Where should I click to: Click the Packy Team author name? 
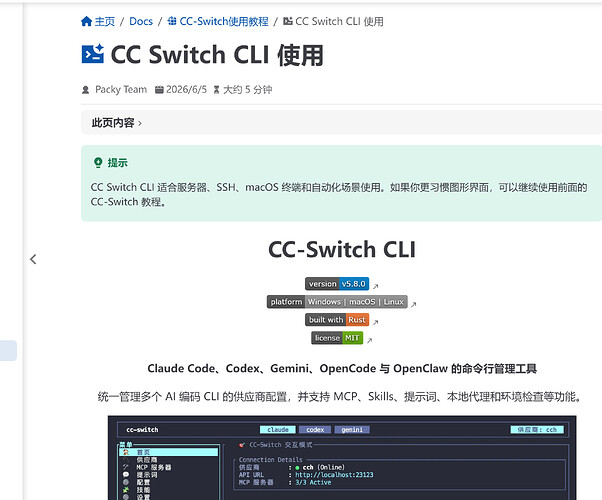coord(121,89)
